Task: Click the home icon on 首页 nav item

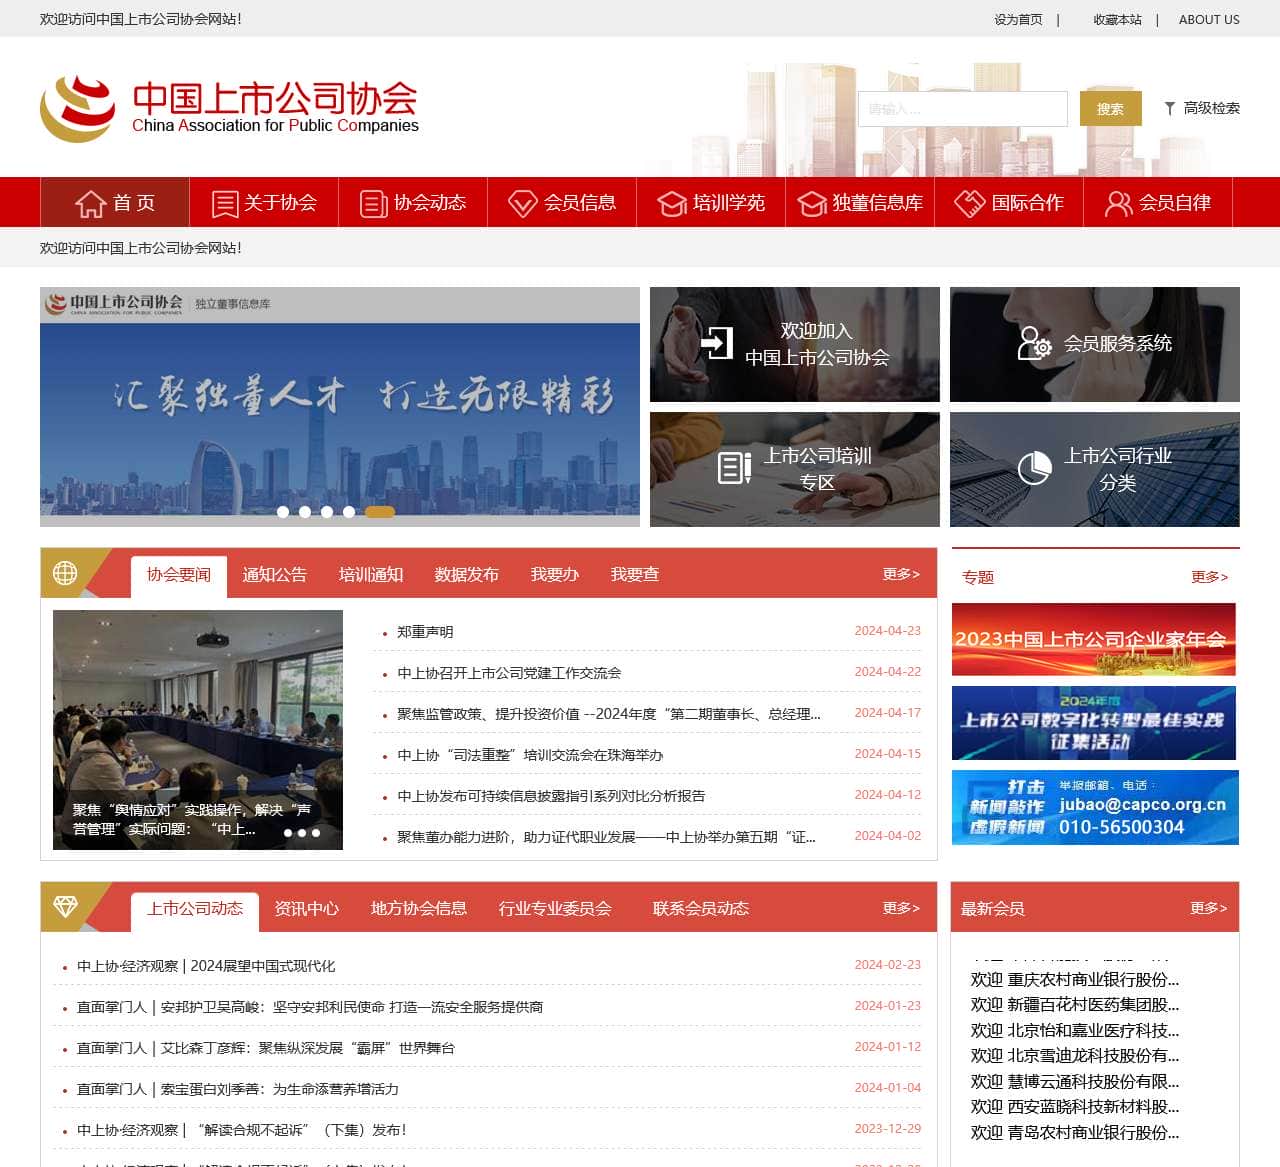Action: pos(89,203)
